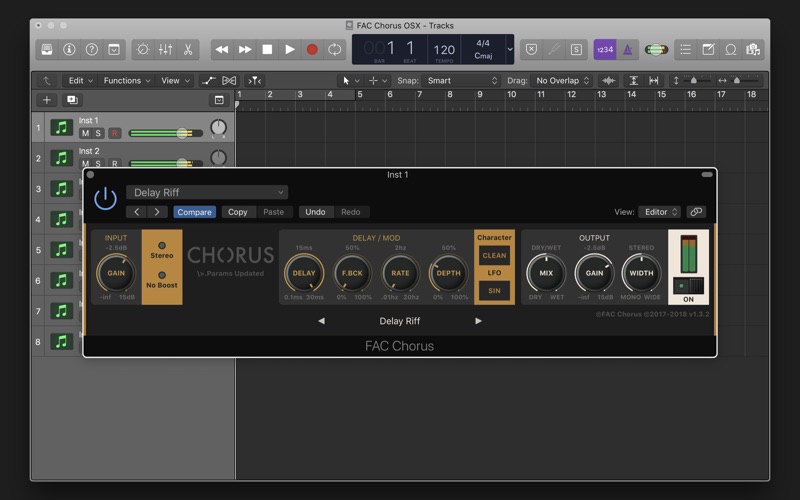Viewport: 800px width, 500px height.
Task: Click the Waveform Zoom button
Action: (608, 81)
